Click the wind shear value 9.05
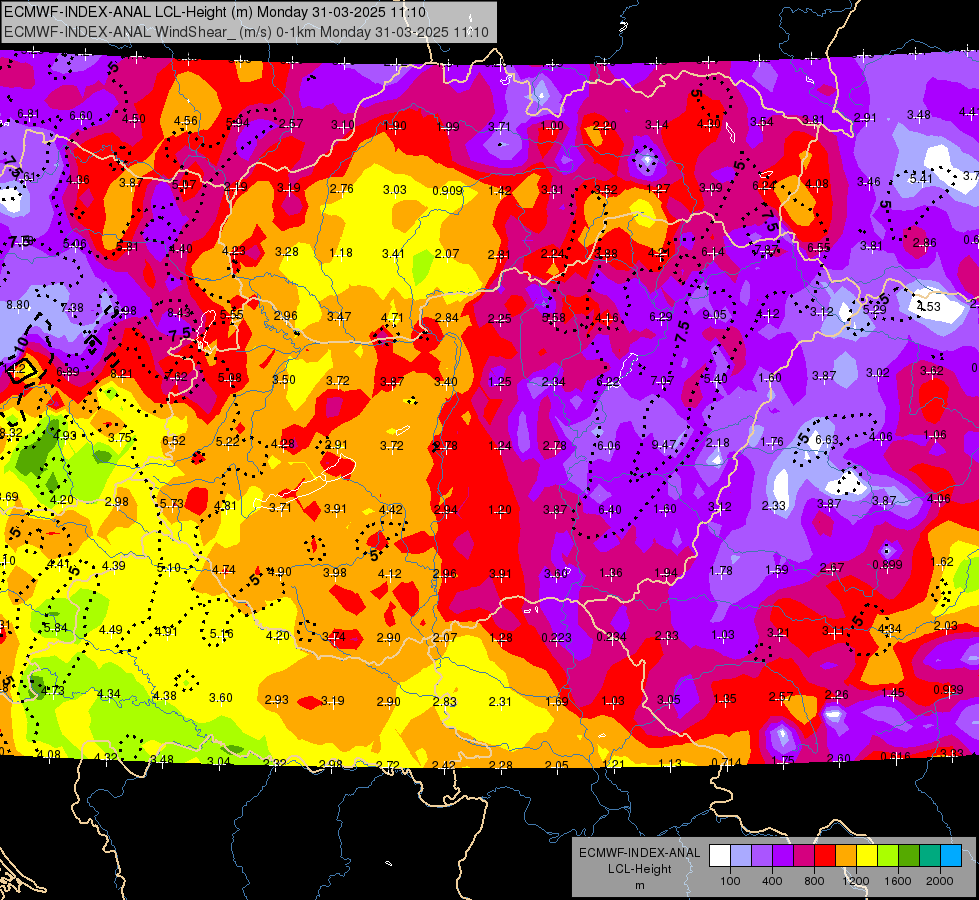The image size is (979, 900). point(714,314)
